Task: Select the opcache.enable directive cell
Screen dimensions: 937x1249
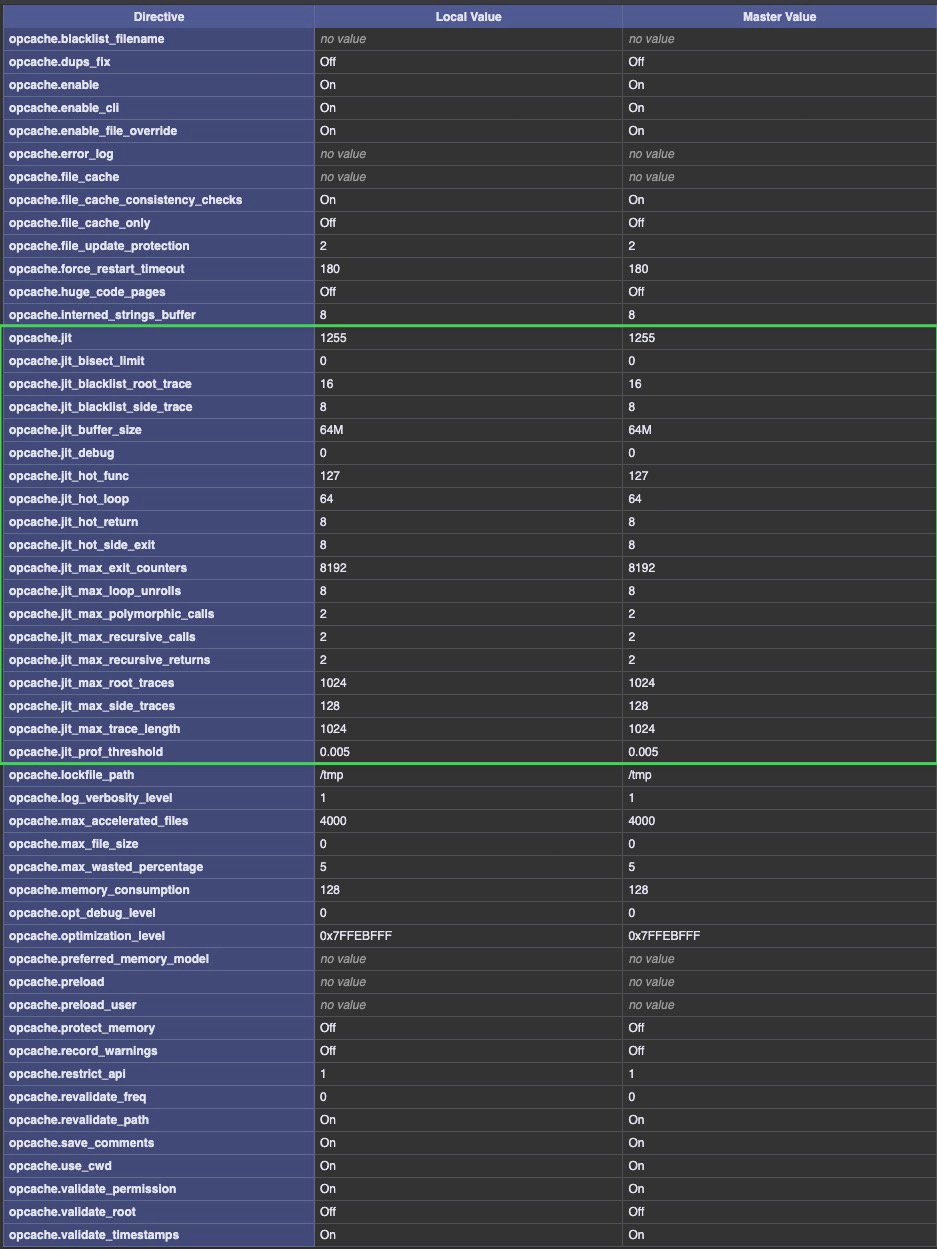Action: point(54,85)
